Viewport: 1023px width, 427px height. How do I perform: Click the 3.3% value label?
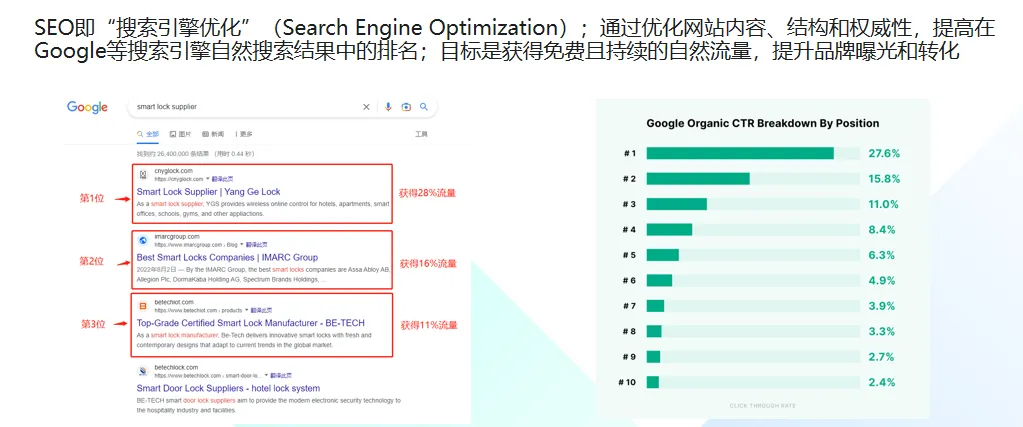click(x=881, y=332)
